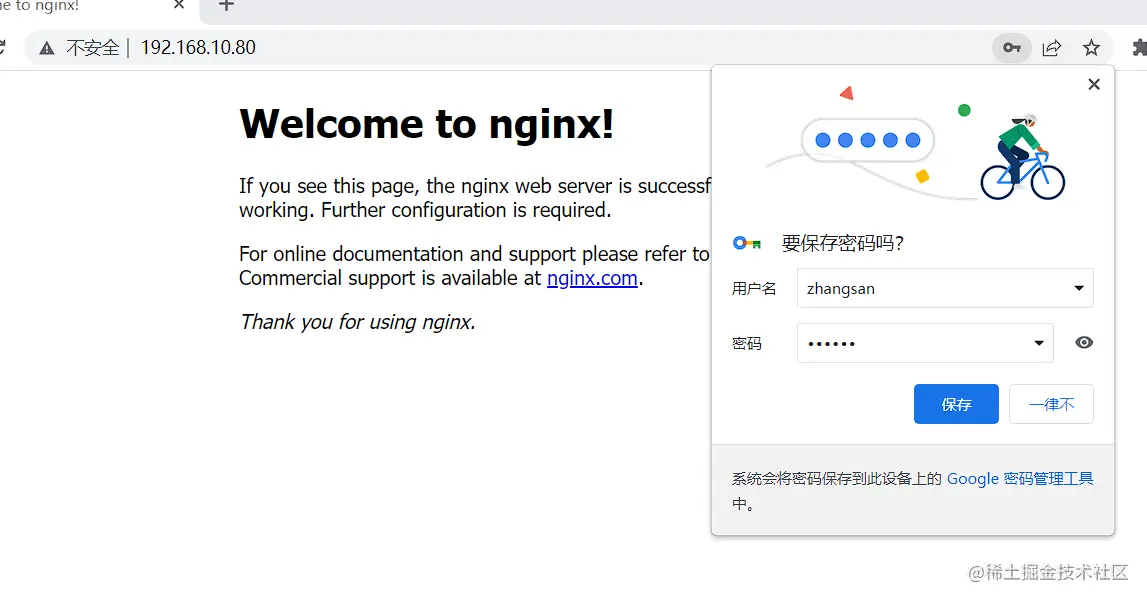The width and height of the screenshot is (1147, 601).
Task: Click the address bar showing 192.168.10.80
Action: click(x=197, y=47)
